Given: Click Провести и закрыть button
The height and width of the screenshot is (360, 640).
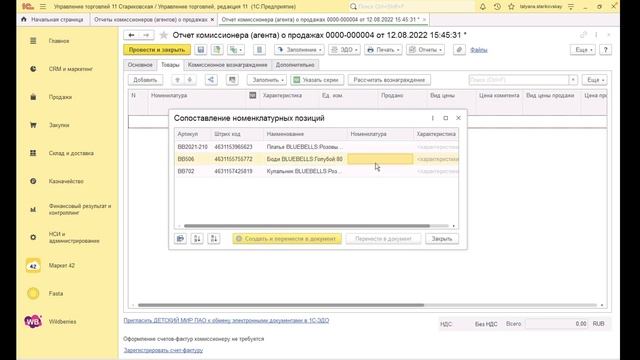Looking at the screenshot, I should tap(157, 50).
